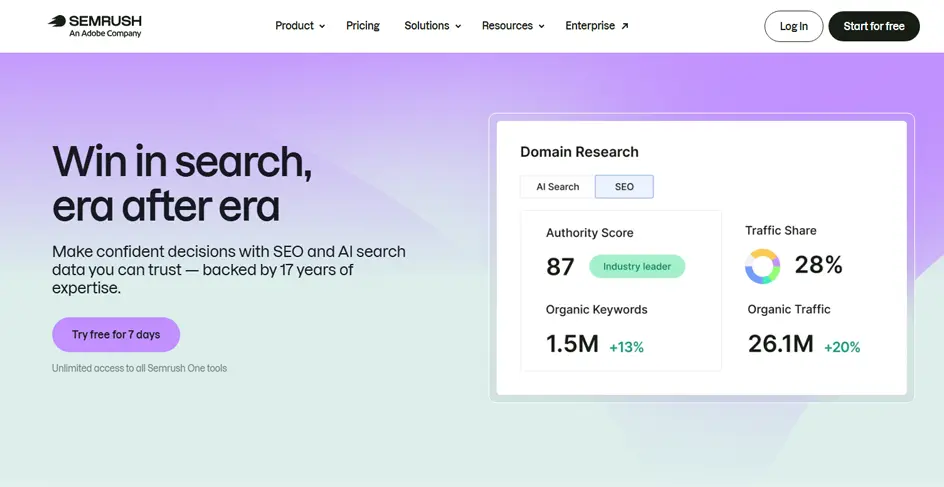Switch to the AI Search tab
The image size is (944, 487).
pyautogui.click(x=557, y=187)
